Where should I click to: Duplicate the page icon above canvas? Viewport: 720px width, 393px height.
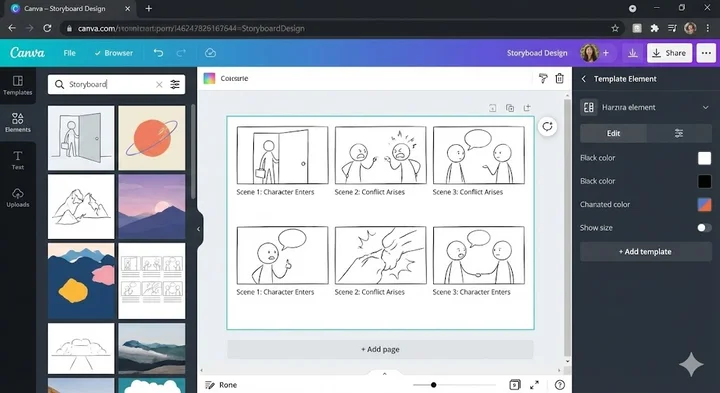(510, 108)
